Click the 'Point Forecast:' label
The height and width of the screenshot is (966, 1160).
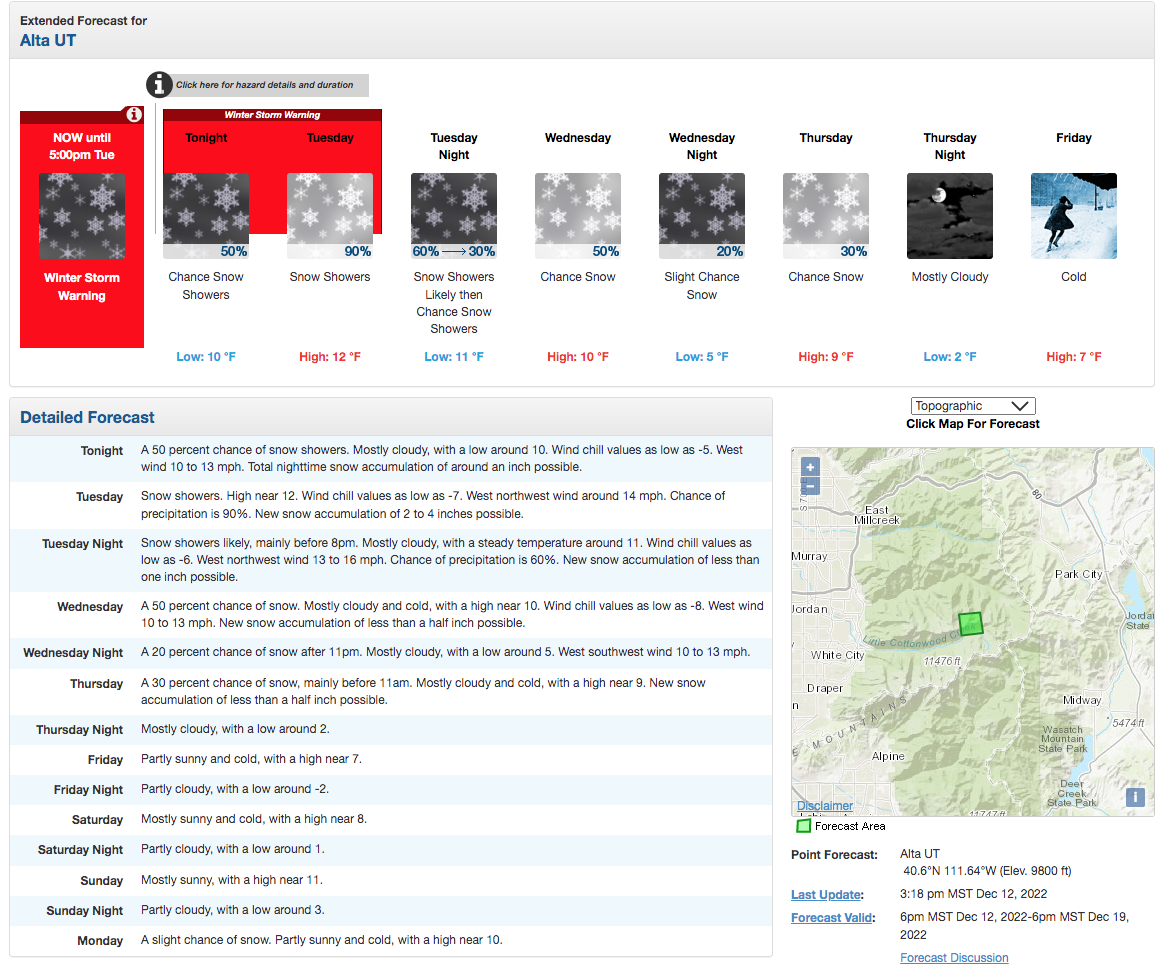[x=834, y=854]
